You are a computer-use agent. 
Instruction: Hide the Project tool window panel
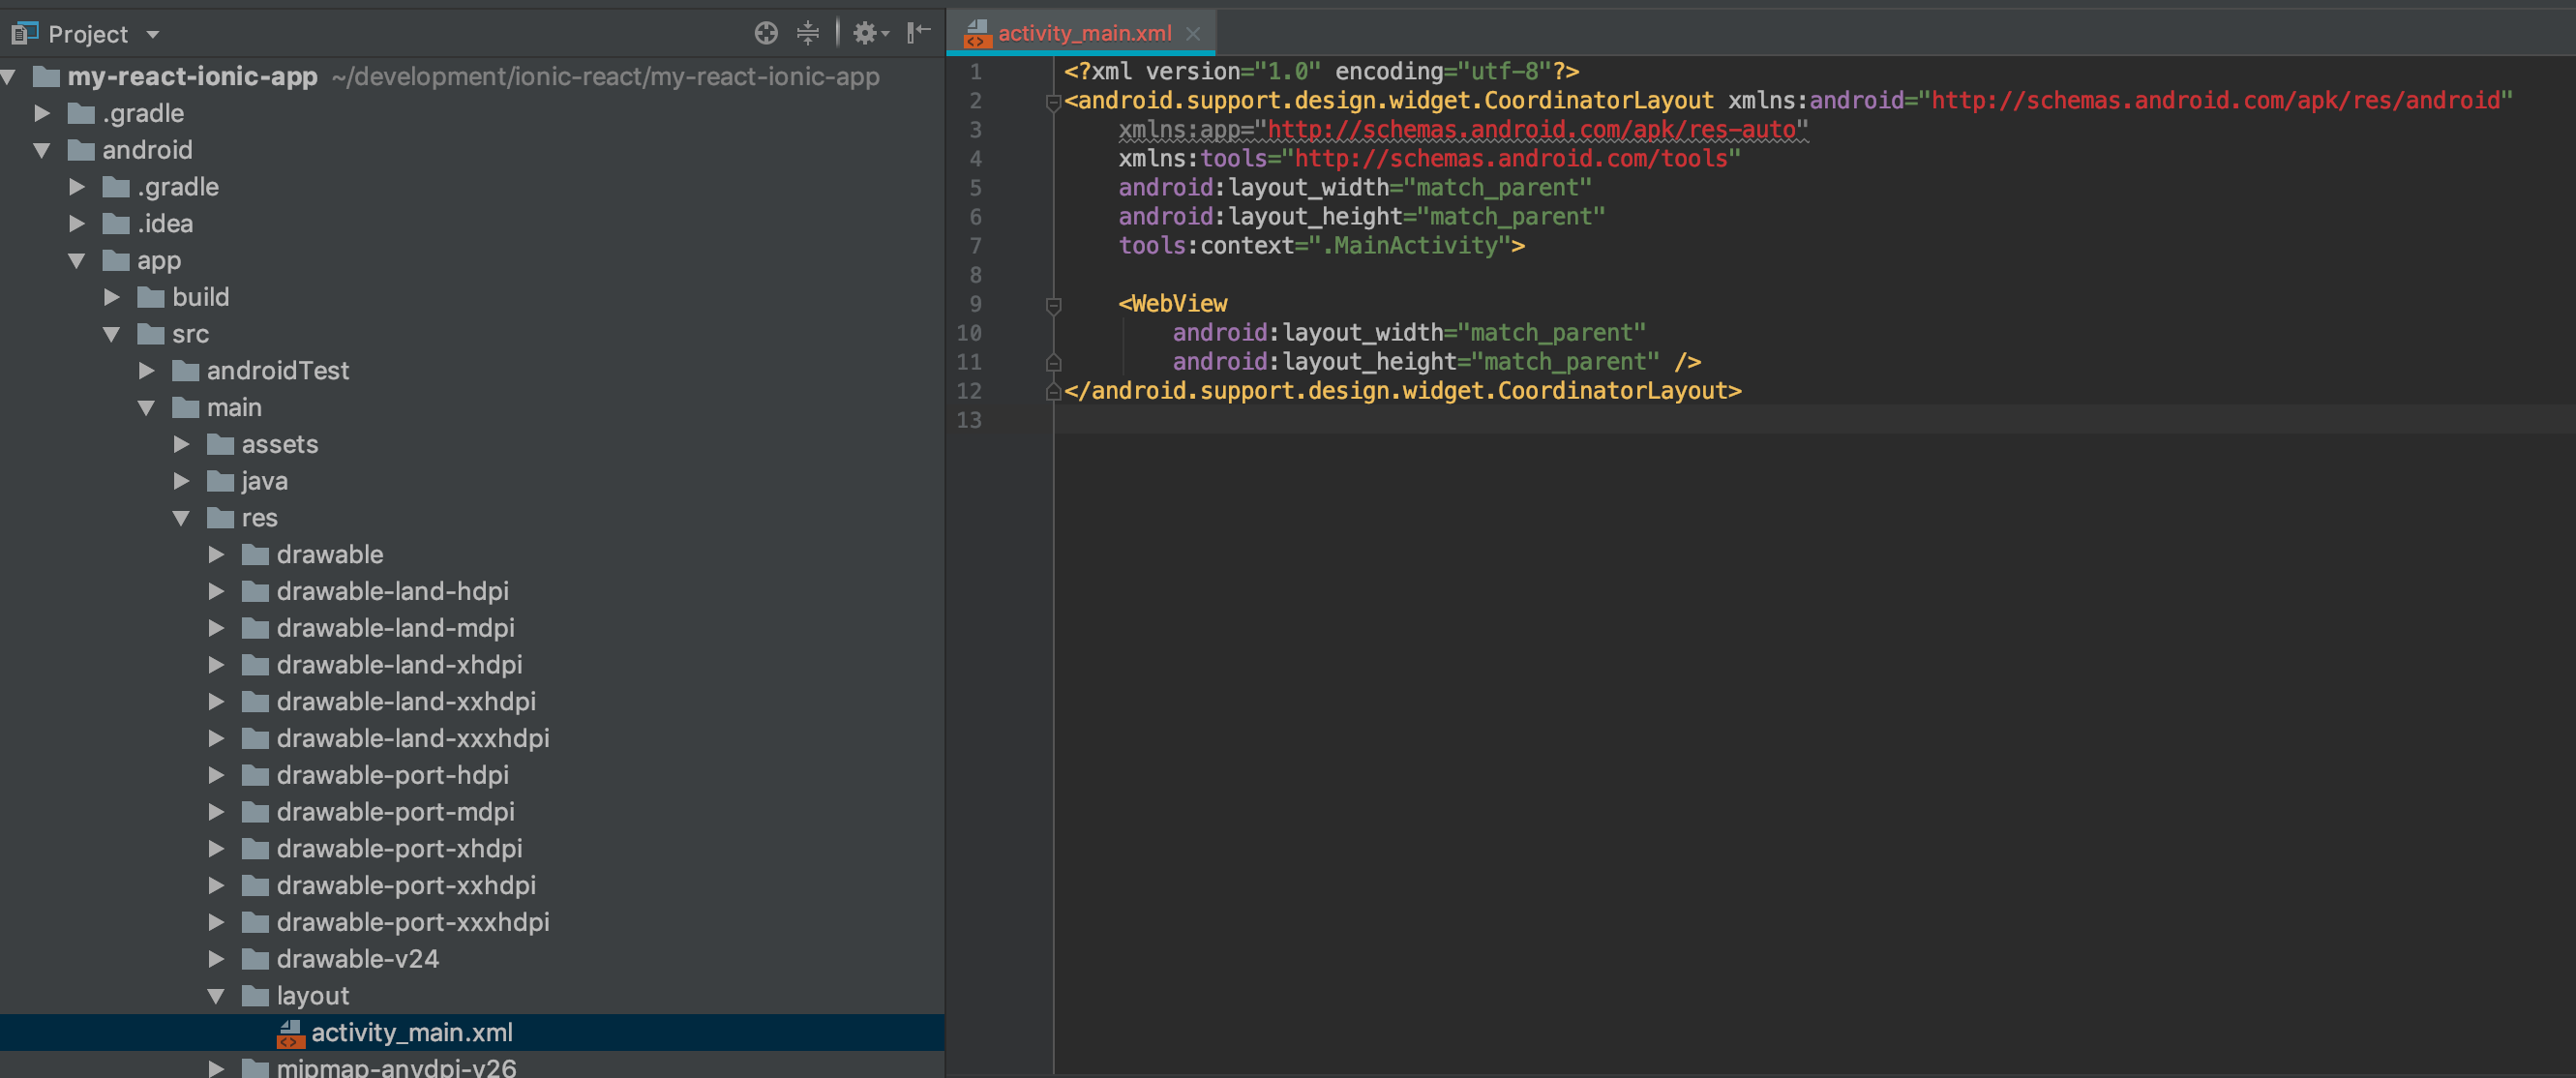[917, 33]
